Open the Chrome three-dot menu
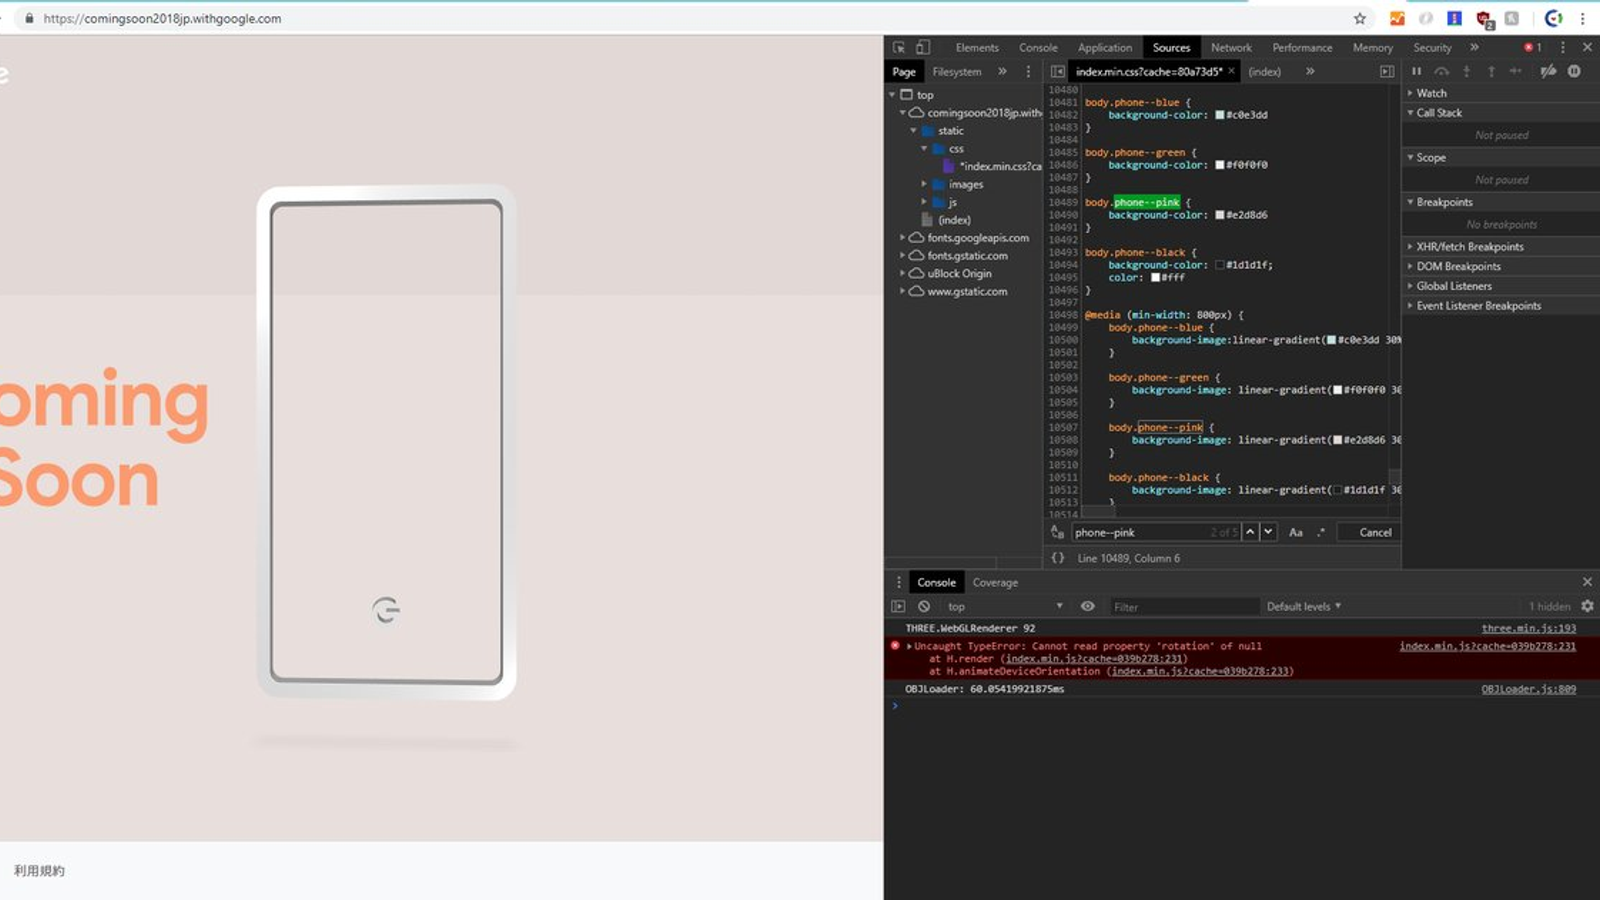The width and height of the screenshot is (1600, 900). click(1582, 18)
